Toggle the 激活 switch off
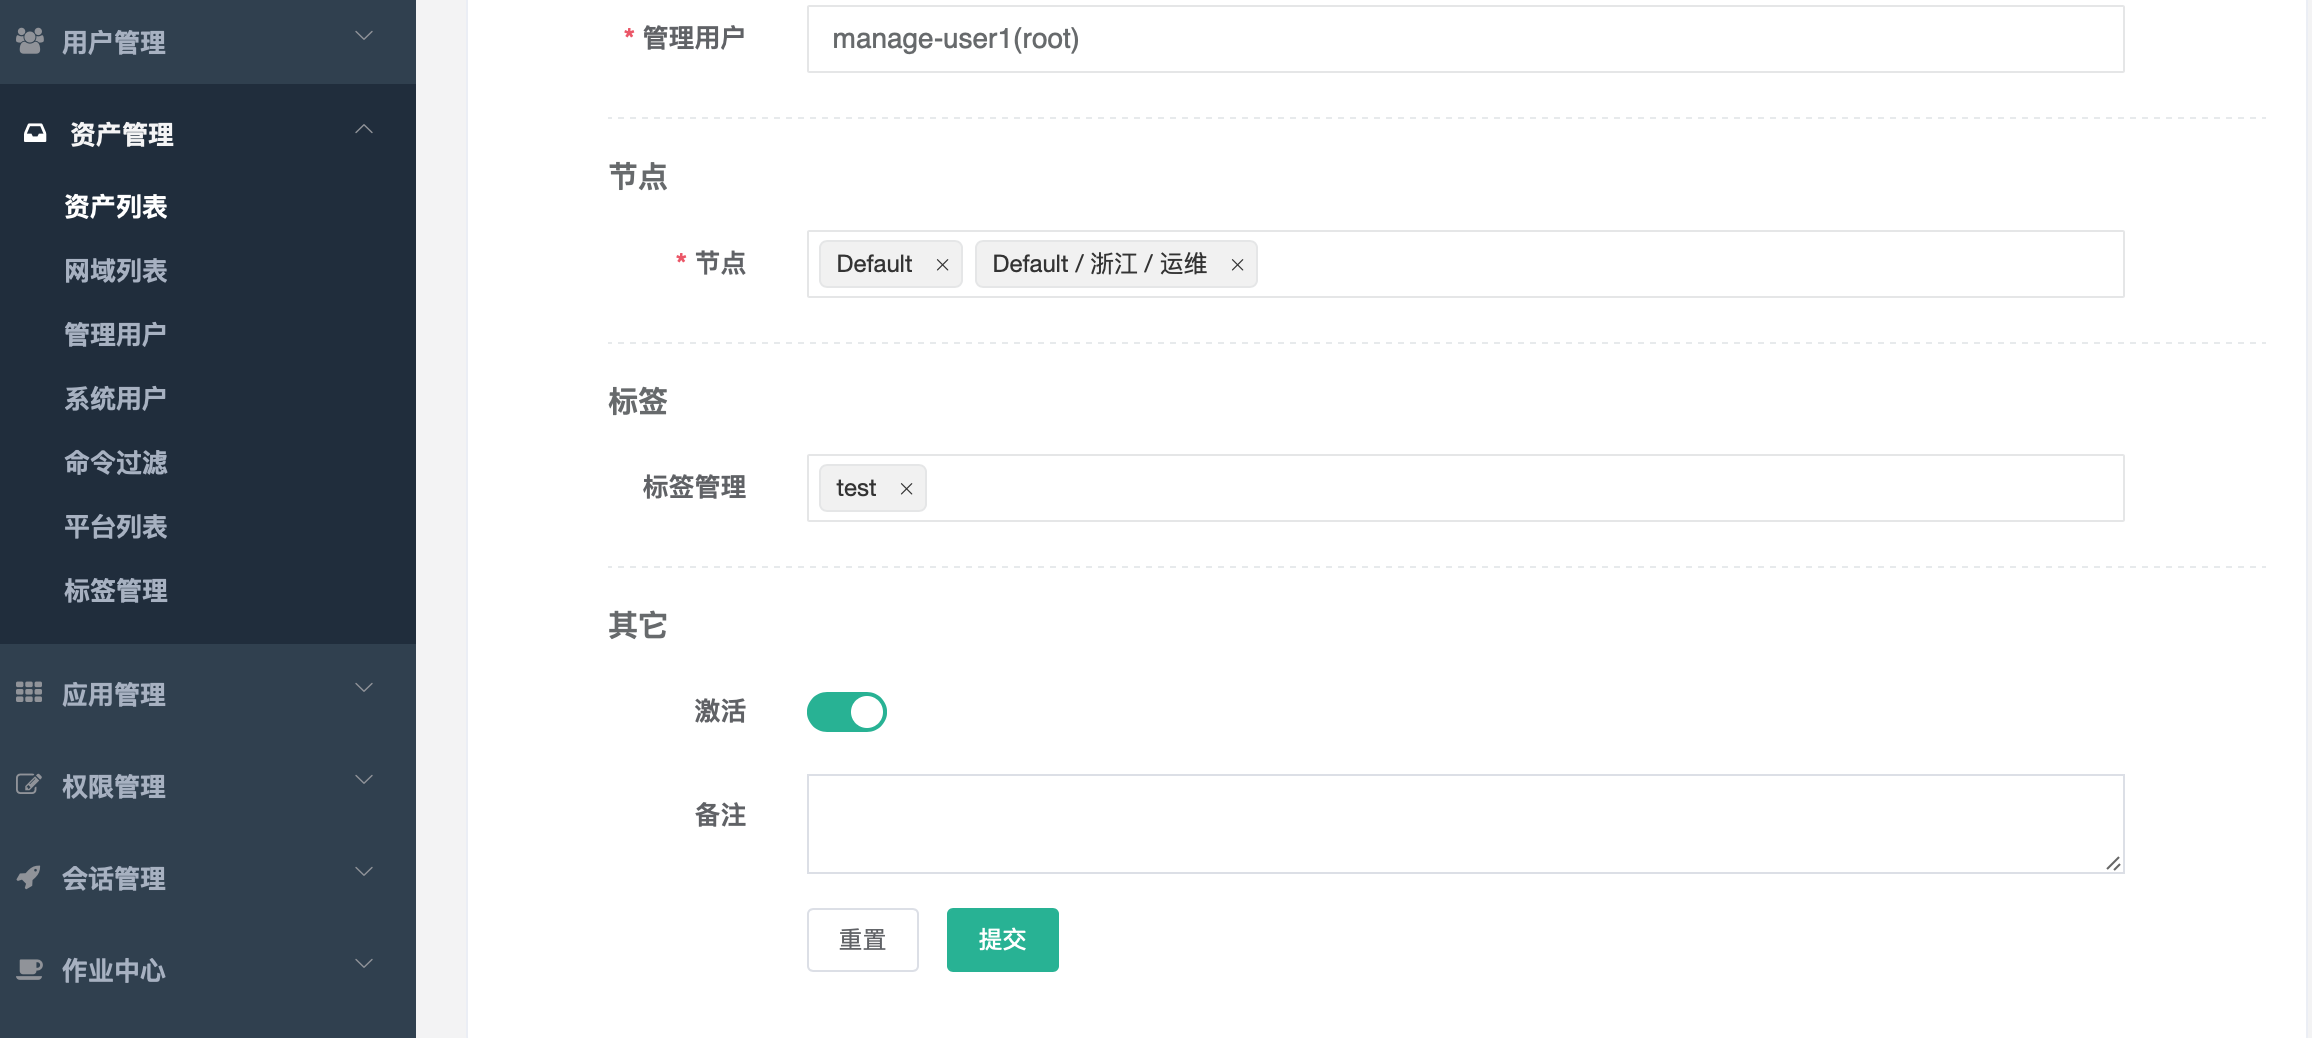This screenshot has width=2312, height=1038. [x=847, y=712]
